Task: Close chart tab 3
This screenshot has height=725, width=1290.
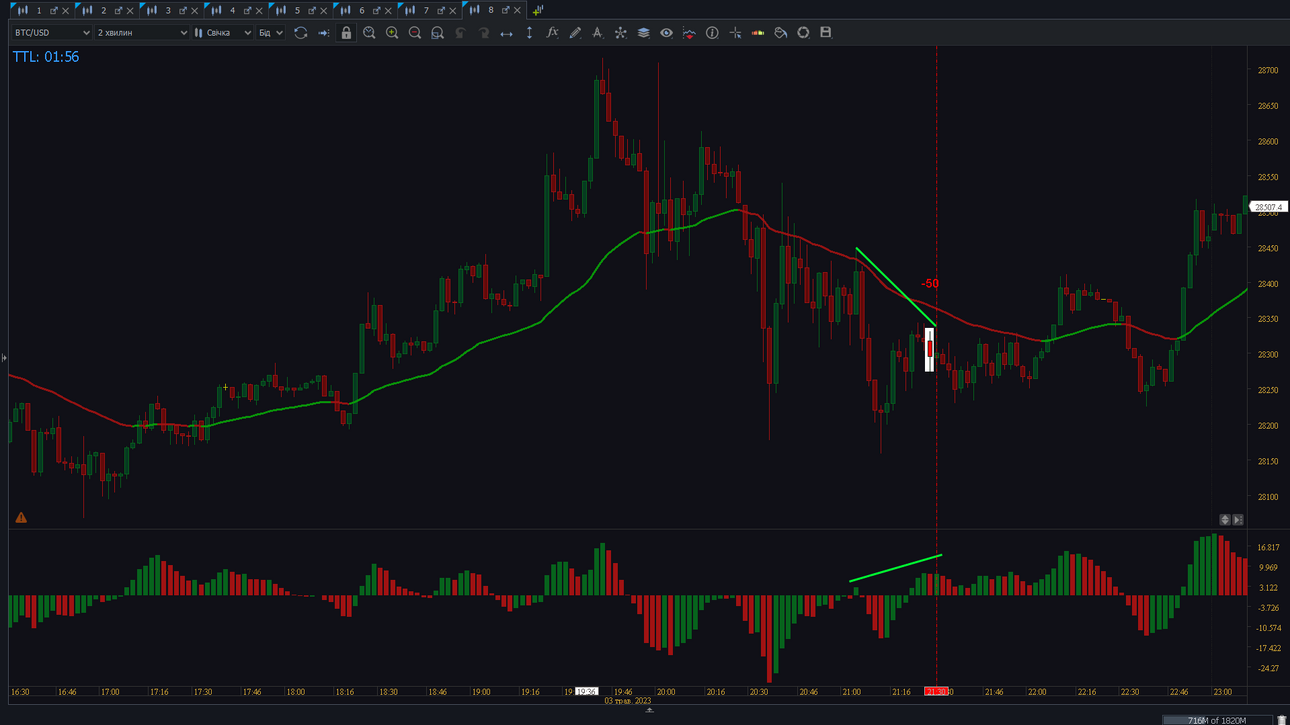Action: point(194,11)
